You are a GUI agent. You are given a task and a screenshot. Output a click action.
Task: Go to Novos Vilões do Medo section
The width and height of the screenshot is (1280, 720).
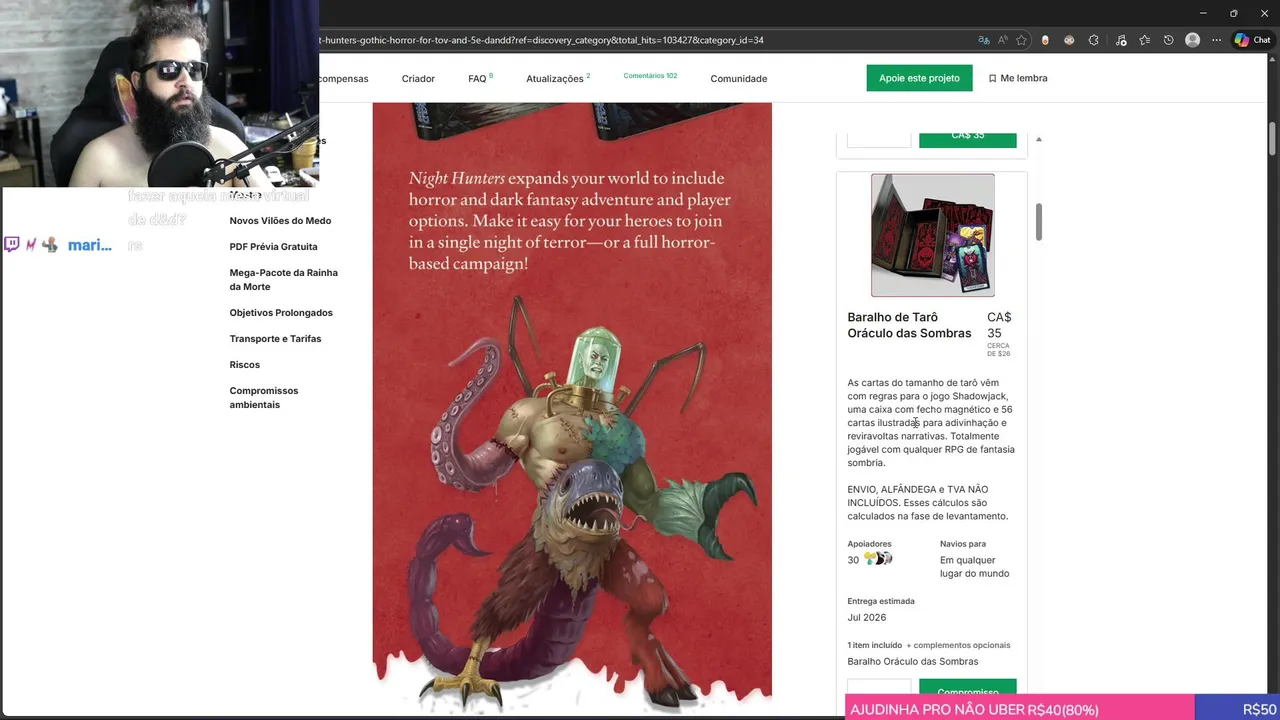(x=280, y=220)
